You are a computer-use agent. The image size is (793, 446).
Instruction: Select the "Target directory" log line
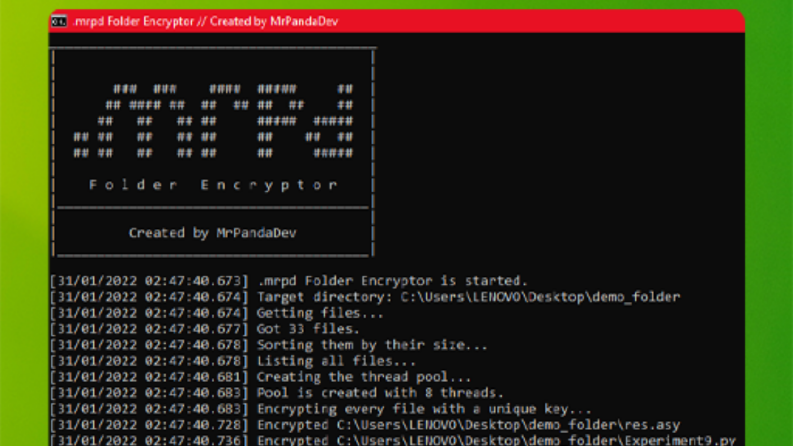tap(365, 297)
